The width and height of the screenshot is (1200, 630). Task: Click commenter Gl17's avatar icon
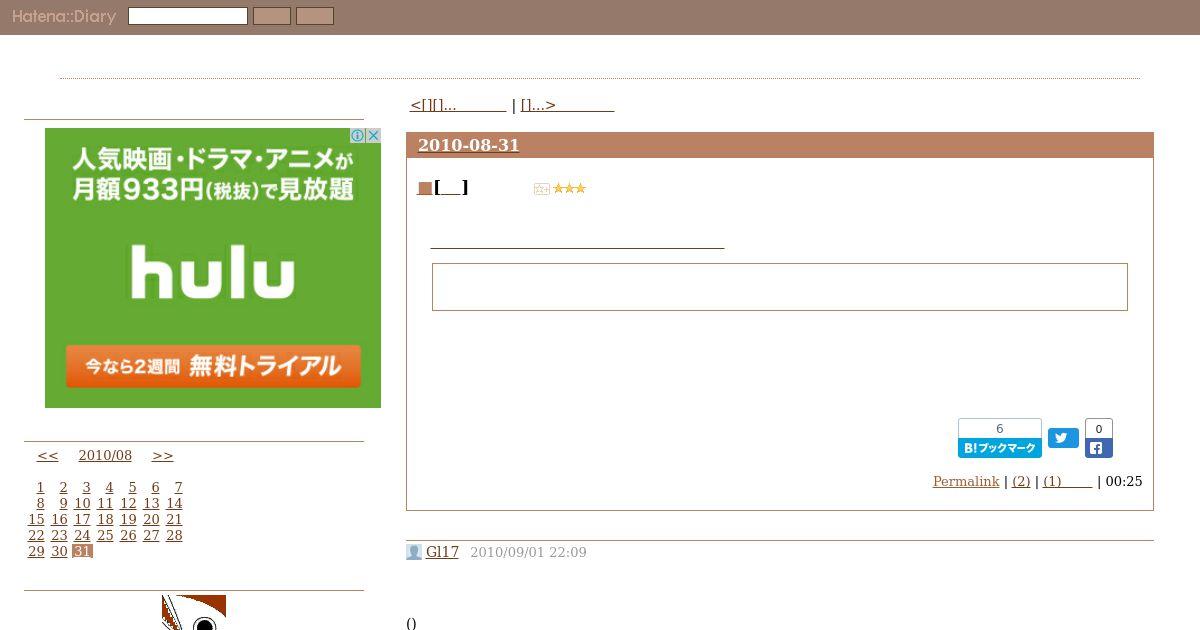point(414,552)
